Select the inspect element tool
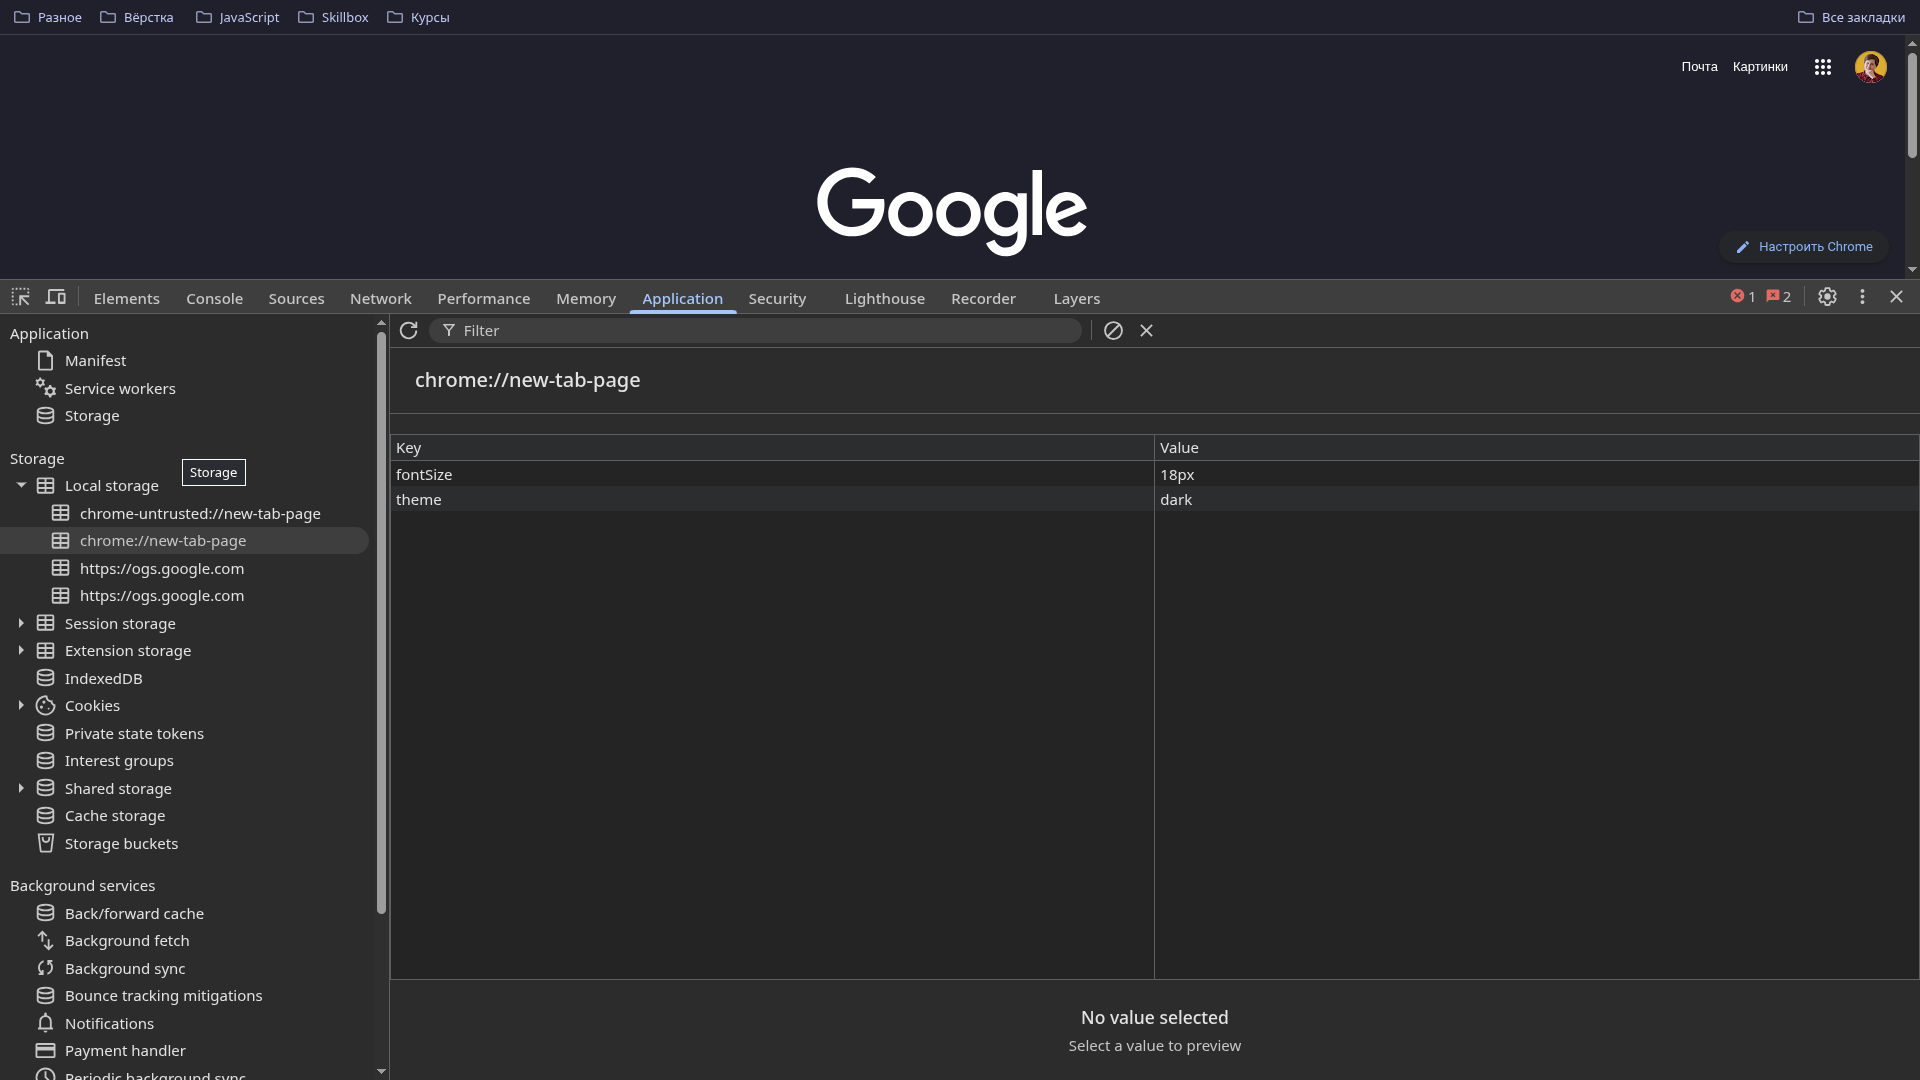This screenshot has height=1080, width=1920. pyautogui.click(x=20, y=297)
